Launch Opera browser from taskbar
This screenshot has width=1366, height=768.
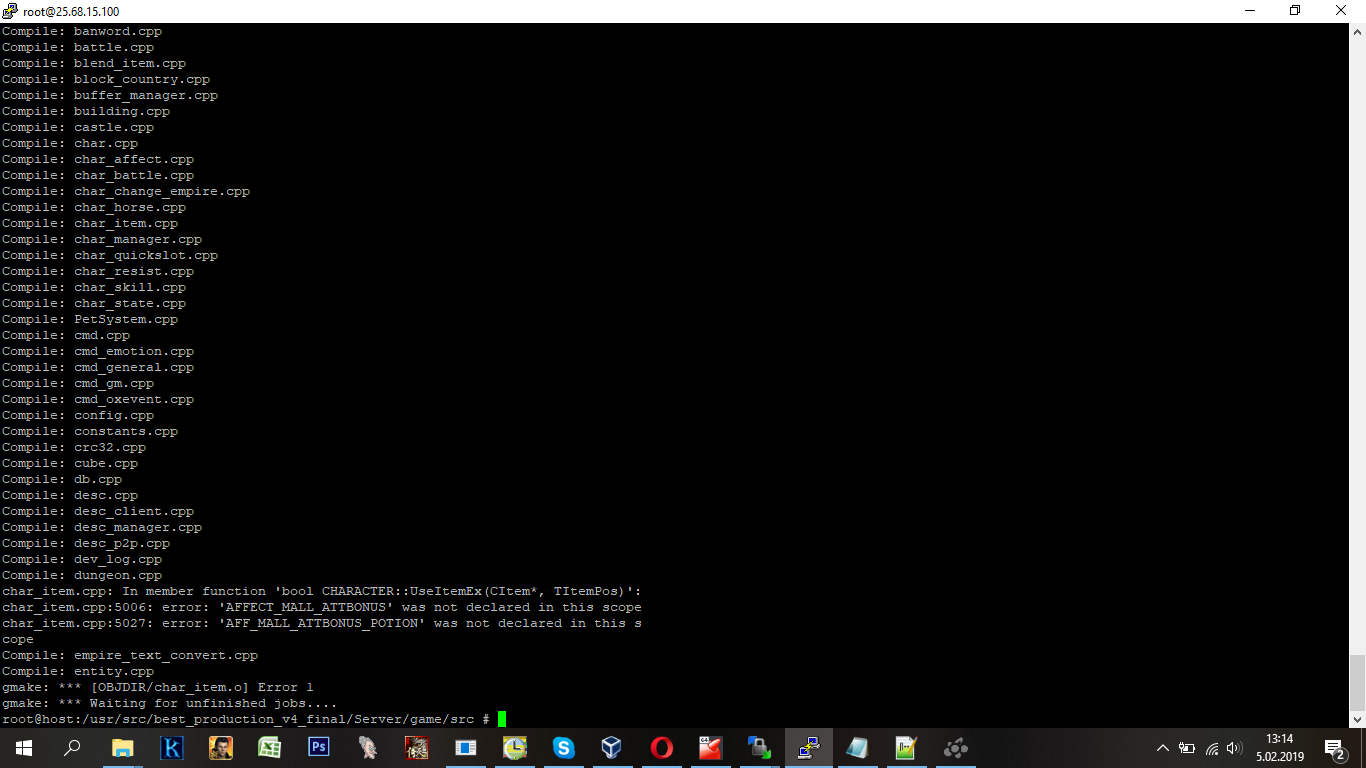[x=661, y=747]
